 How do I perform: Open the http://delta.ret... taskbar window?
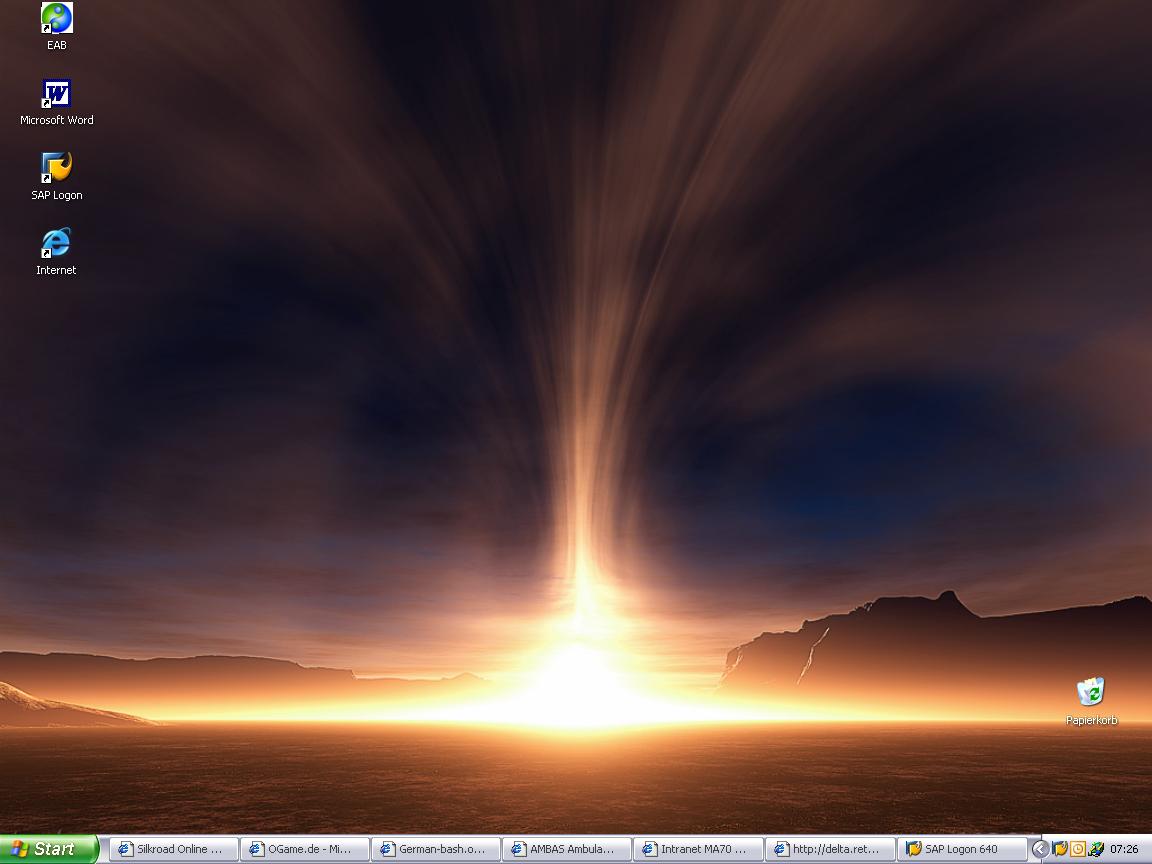(x=830, y=849)
